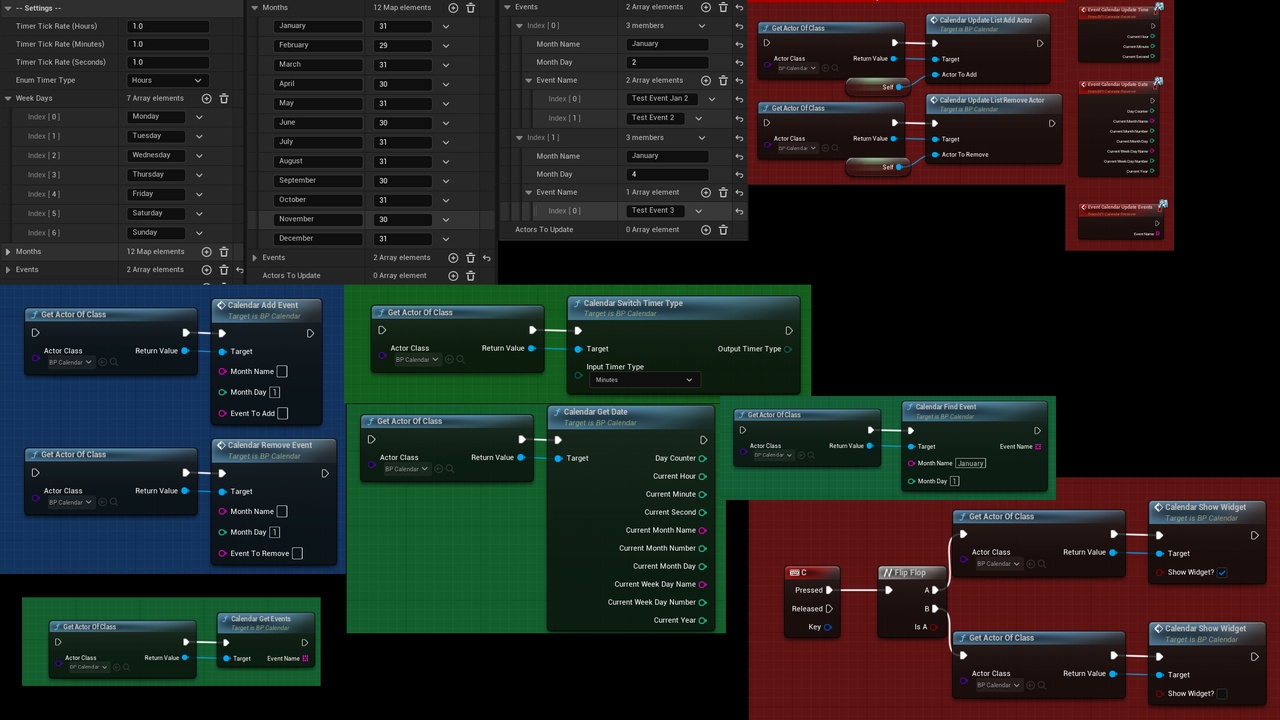The width and height of the screenshot is (1280, 720).
Task: Open chevron next to January 31 value
Action: pyautogui.click(x=445, y=27)
